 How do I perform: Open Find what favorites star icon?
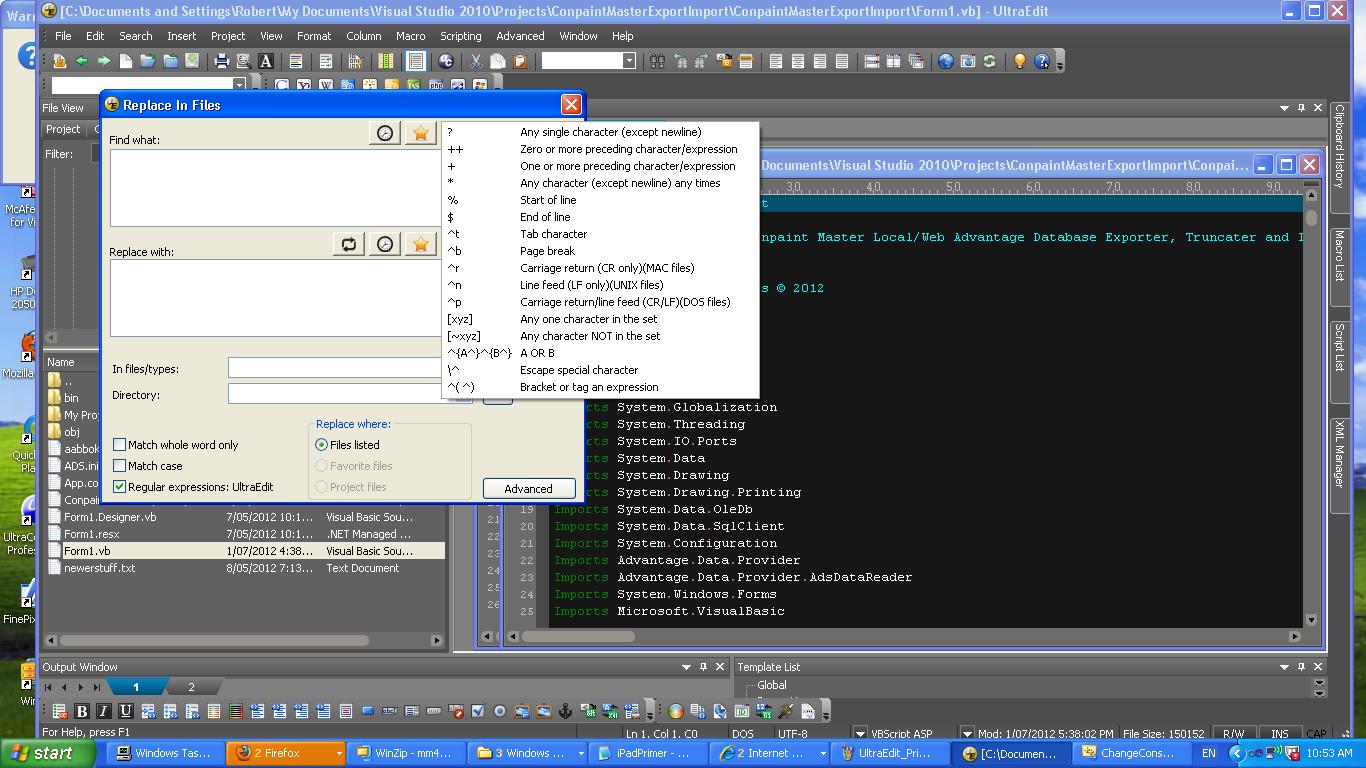pos(421,133)
